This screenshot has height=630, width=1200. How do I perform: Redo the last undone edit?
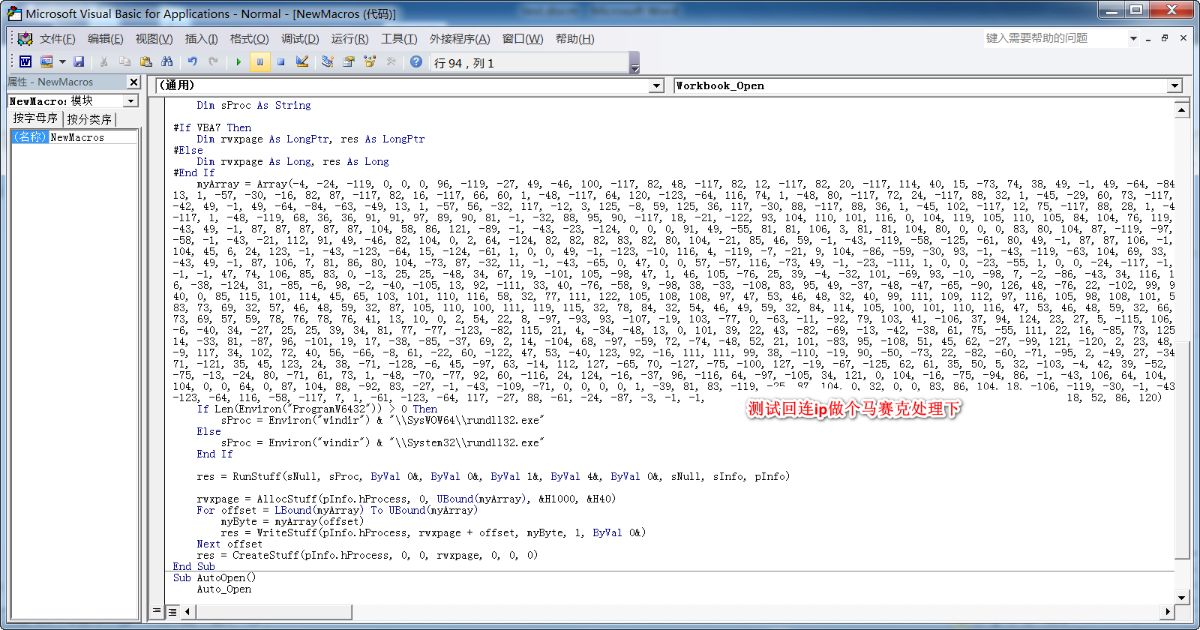pyautogui.click(x=213, y=62)
